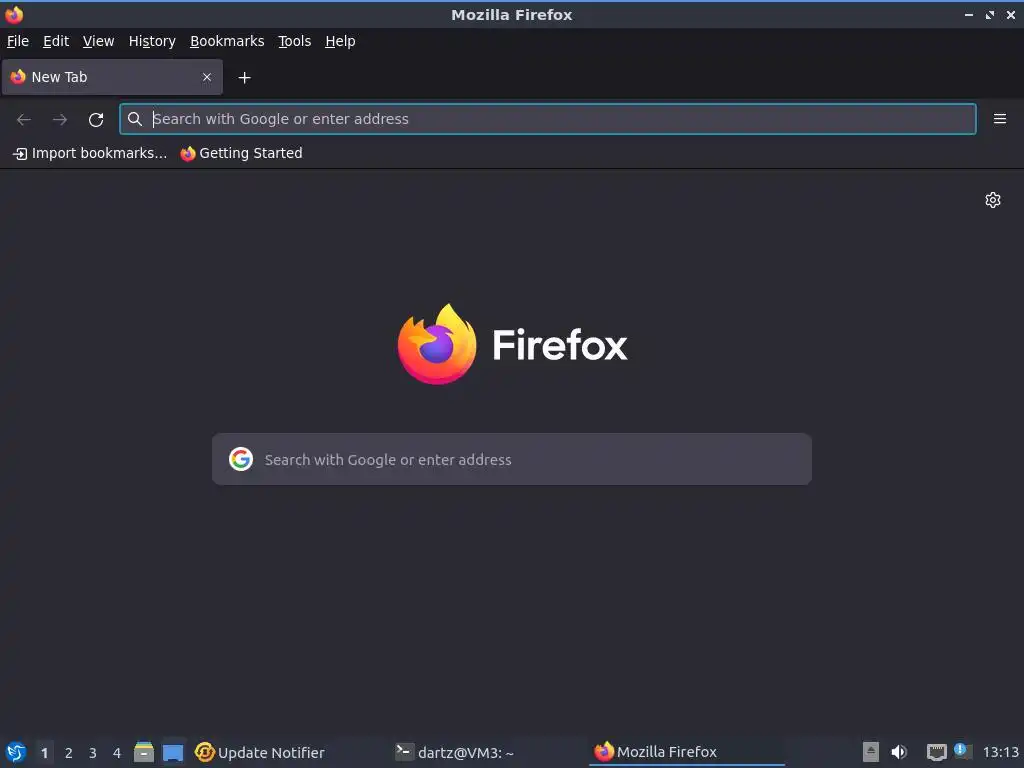
Task: Close the New Tab tab
Action: point(207,77)
